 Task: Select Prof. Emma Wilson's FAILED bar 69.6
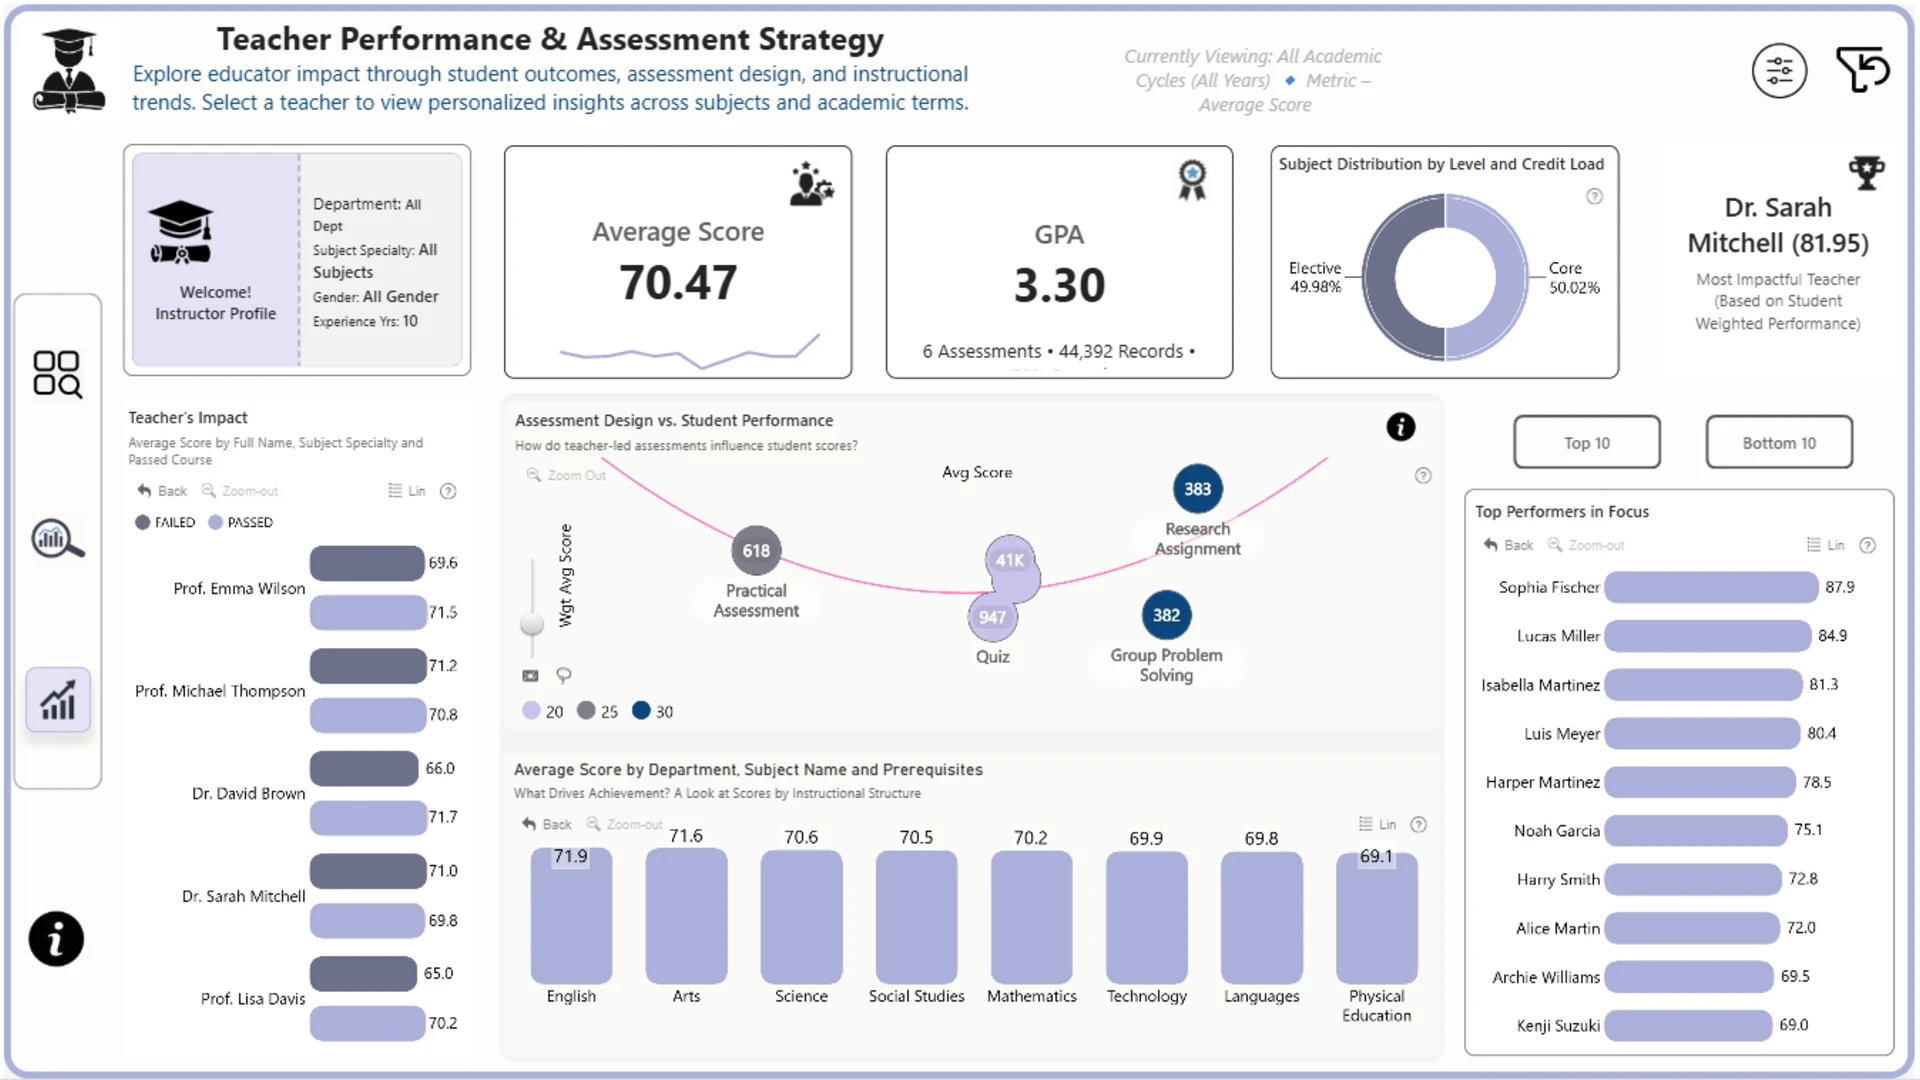point(367,563)
